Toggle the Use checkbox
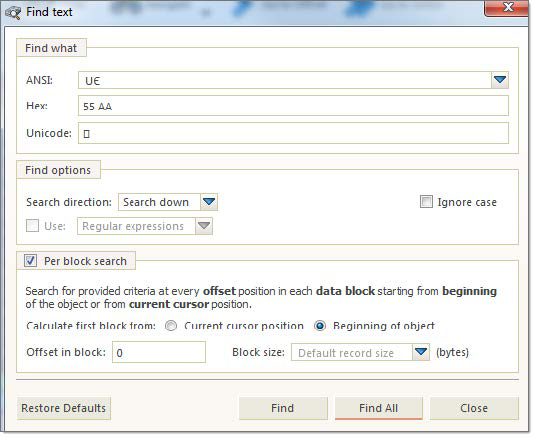Viewport: 534px width, 437px height. [32, 225]
